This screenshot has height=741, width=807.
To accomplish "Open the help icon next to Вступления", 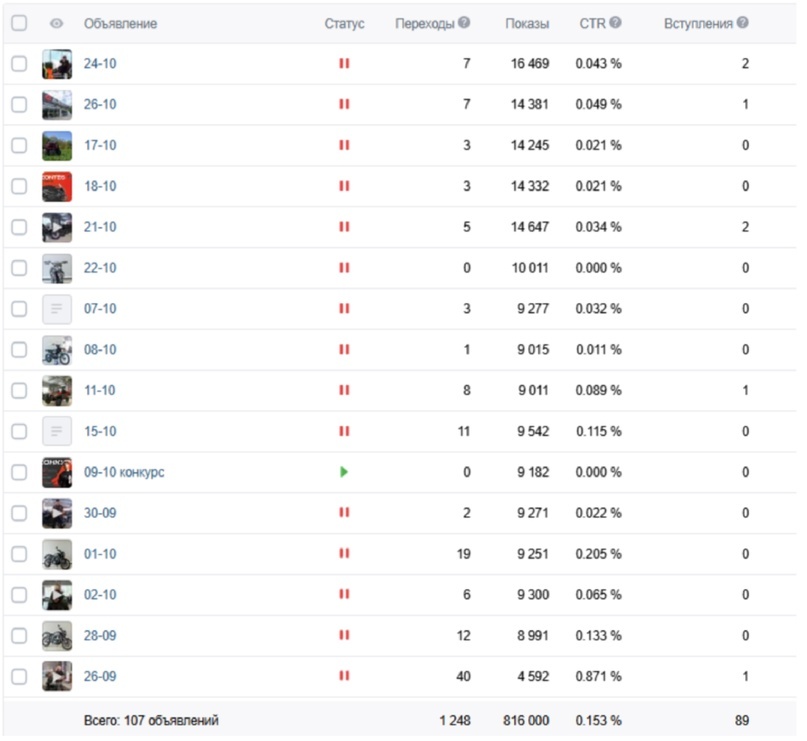I will click(x=742, y=23).
